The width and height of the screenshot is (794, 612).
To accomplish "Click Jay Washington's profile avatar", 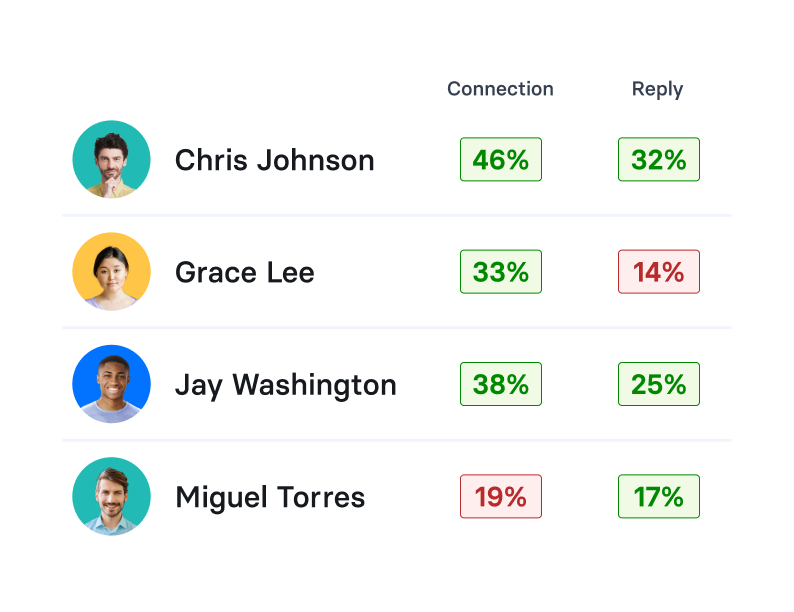I will [x=111, y=384].
